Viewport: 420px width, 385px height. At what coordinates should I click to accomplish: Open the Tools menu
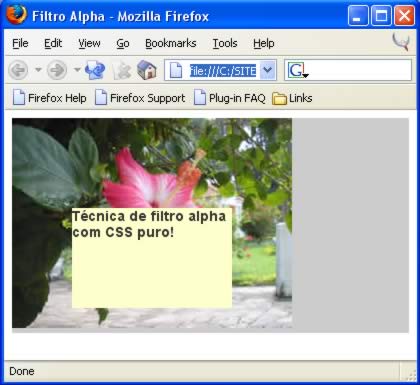click(225, 43)
